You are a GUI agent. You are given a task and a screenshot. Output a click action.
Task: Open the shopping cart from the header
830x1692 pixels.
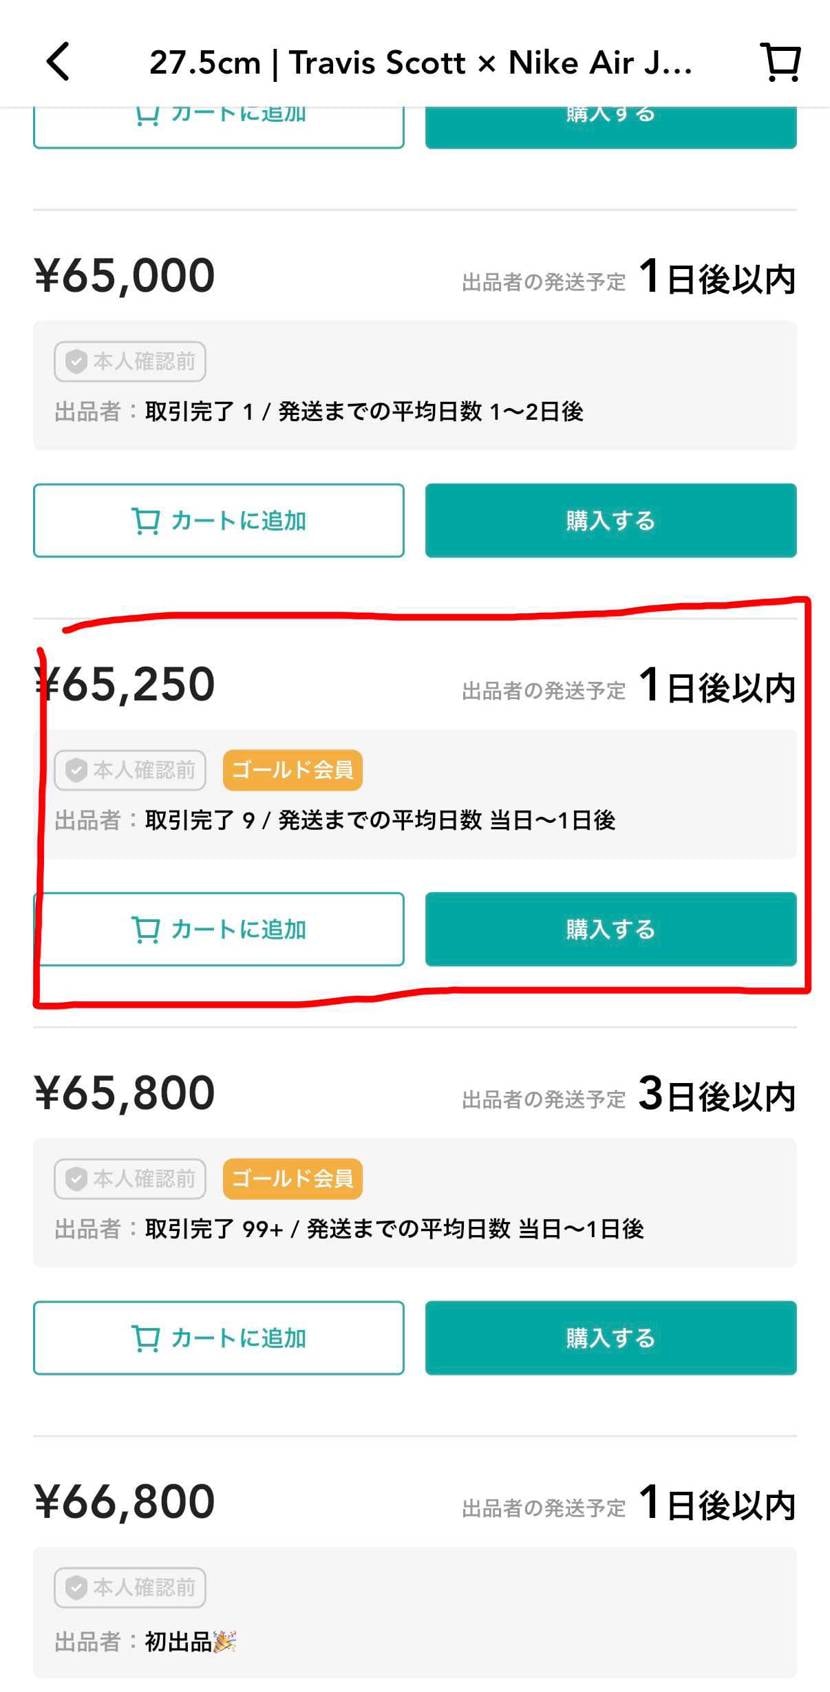(x=781, y=62)
